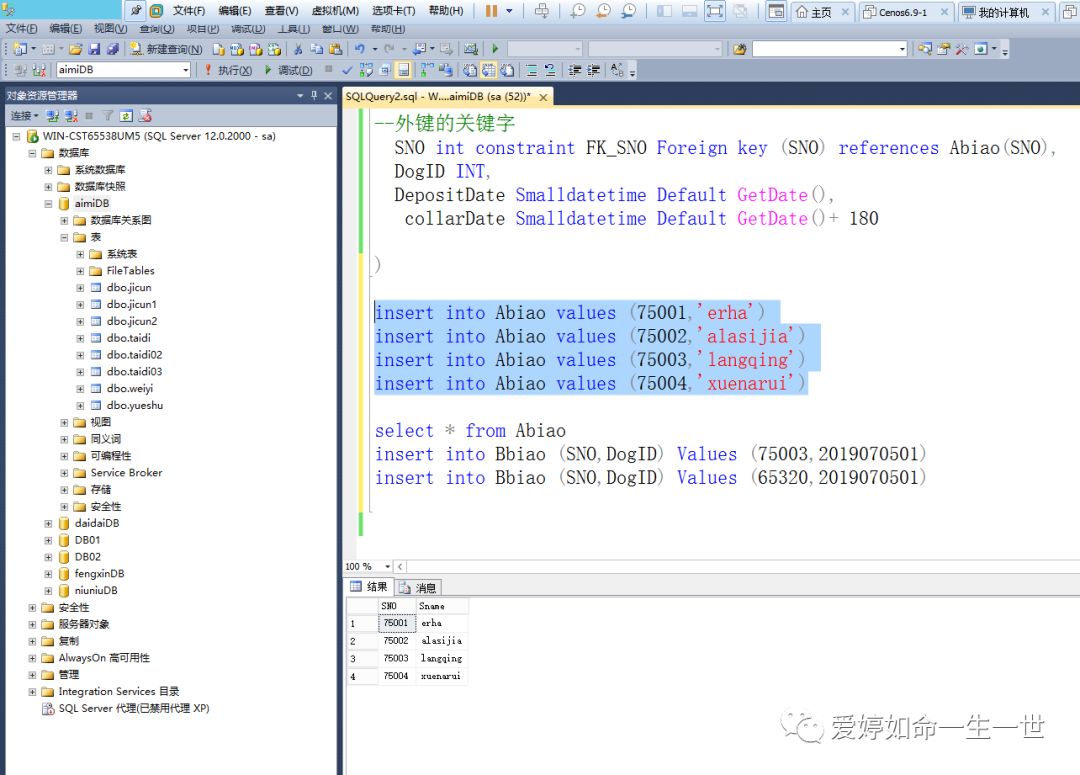Click VMware take snapshot clock icon
The height and width of the screenshot is (775, 1080).
click(x=577, y=11)
